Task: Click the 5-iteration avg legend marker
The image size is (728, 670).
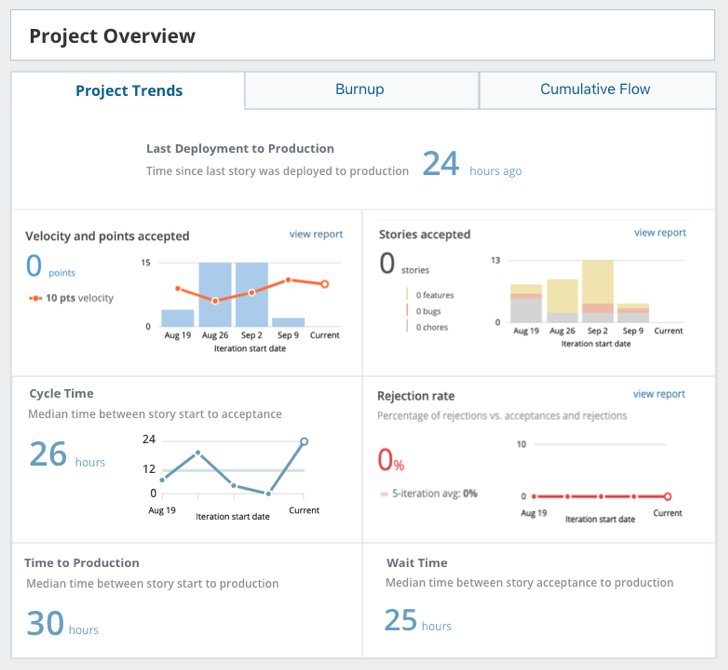Action: click(x=384, y=494)
